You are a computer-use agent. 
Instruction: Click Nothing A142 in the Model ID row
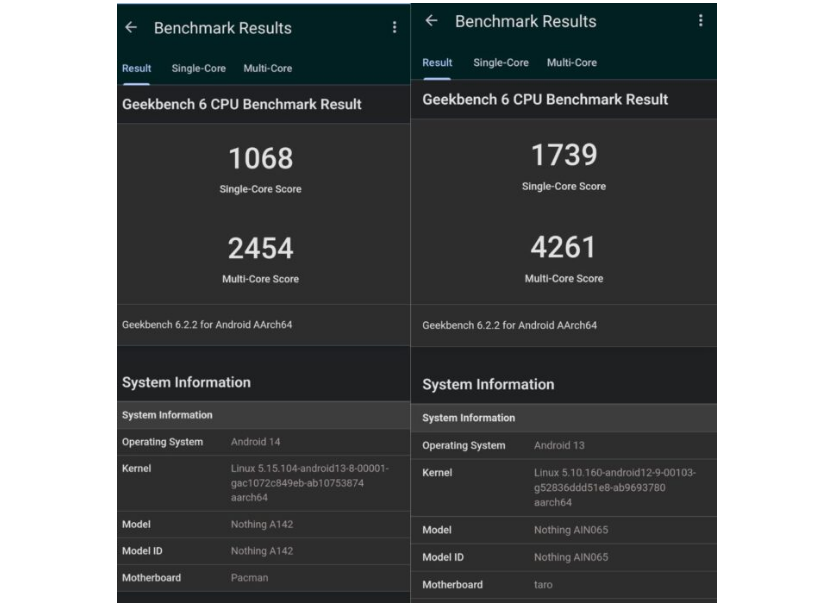pos(262,551)
